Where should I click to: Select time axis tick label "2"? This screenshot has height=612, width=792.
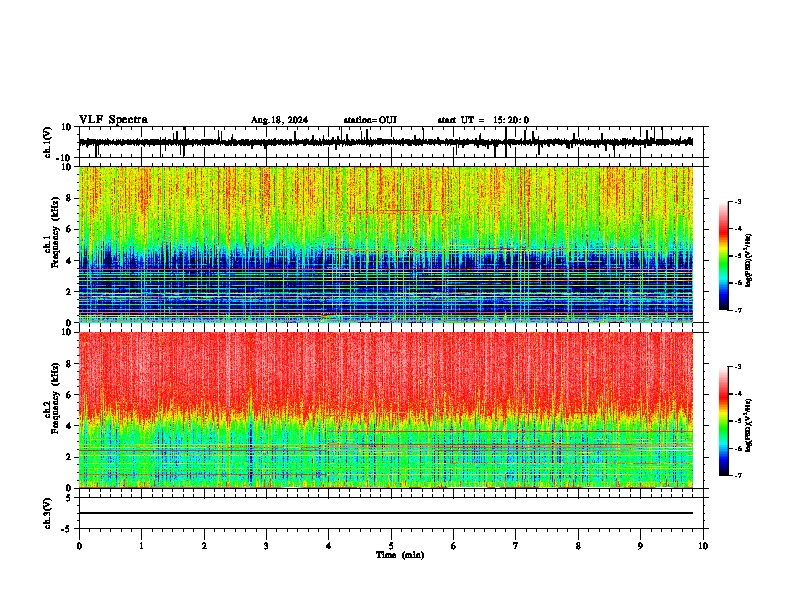(x=204, y=546)
